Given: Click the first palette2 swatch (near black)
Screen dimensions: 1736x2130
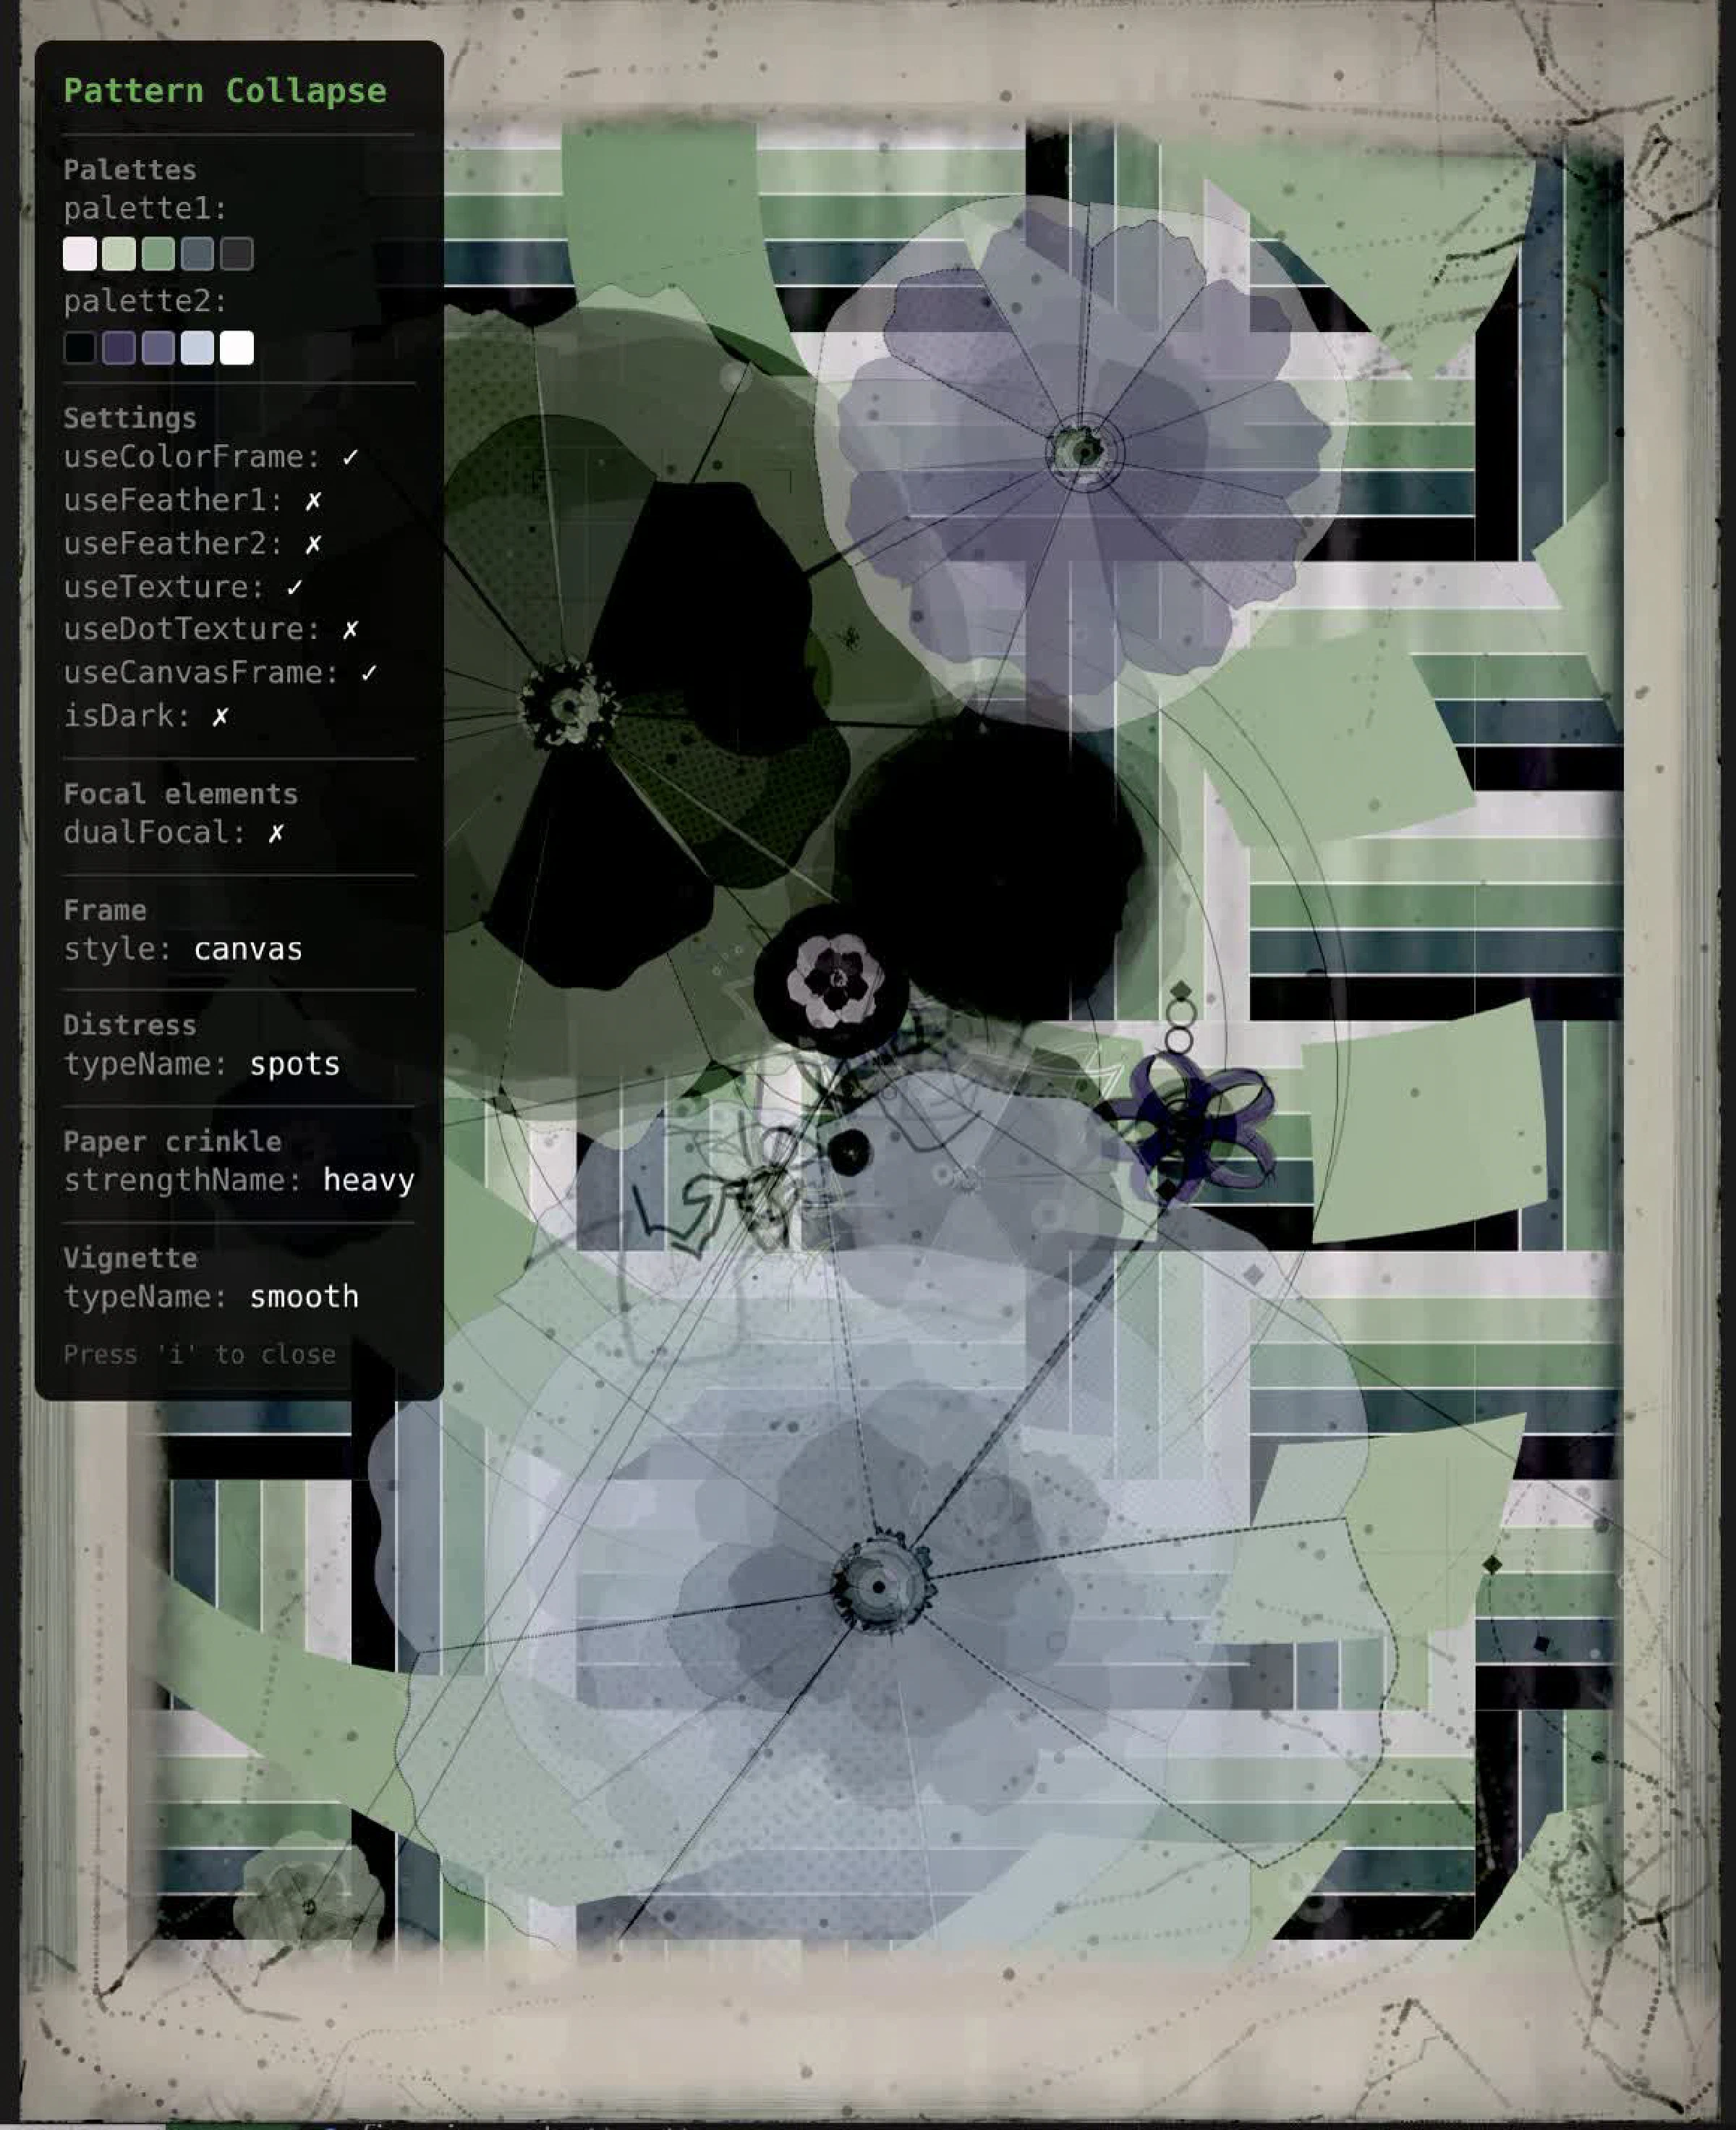Looking at the screenshot, I should [x=80, y=348].
